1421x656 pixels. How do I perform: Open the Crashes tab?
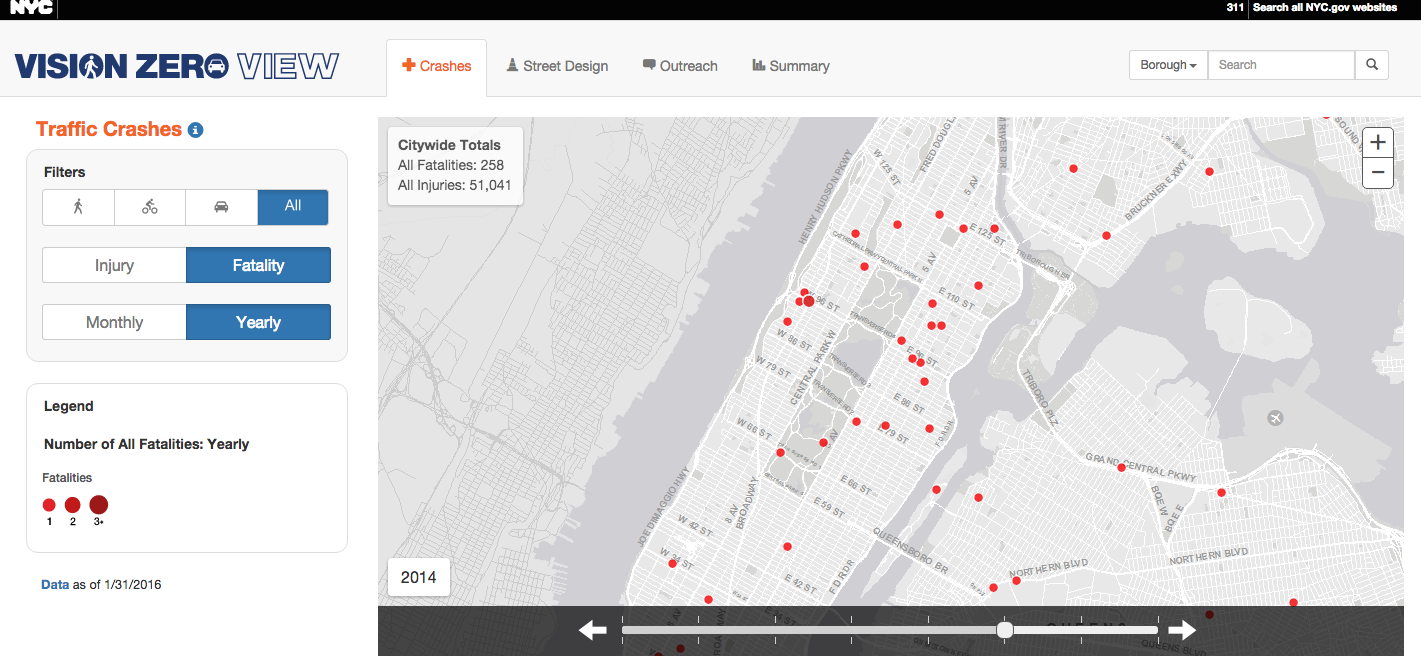(436, 67)
